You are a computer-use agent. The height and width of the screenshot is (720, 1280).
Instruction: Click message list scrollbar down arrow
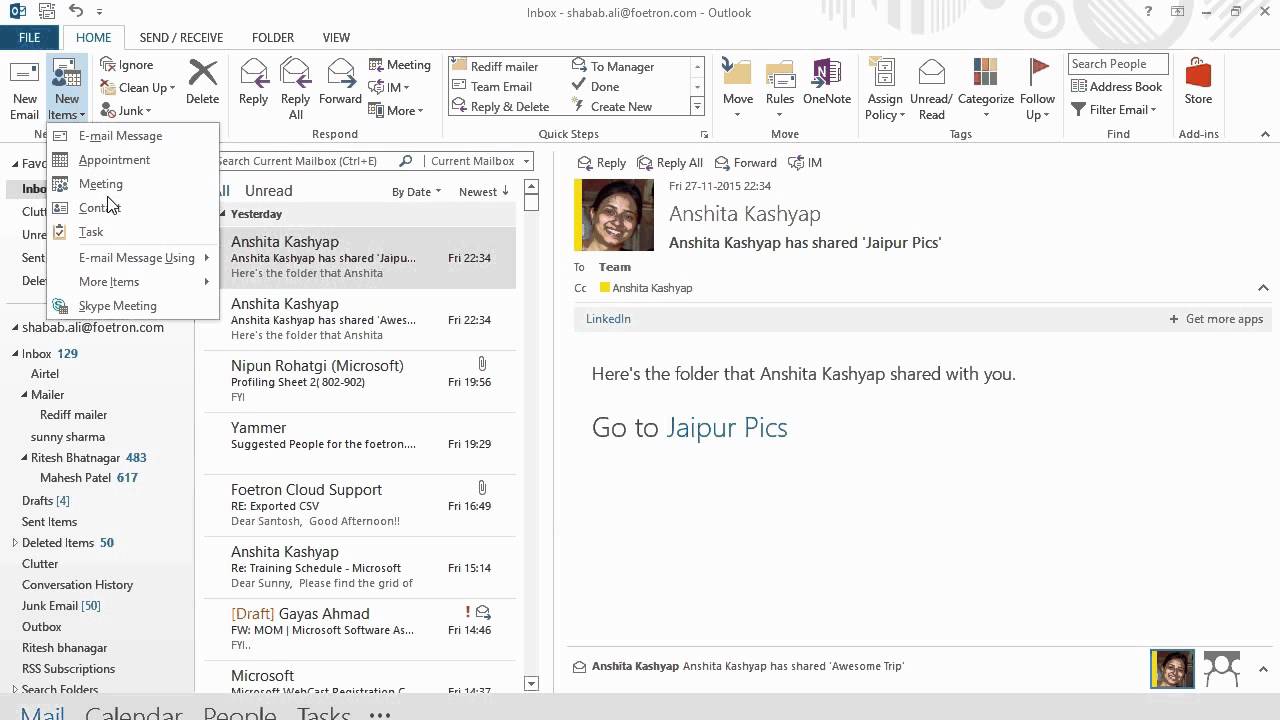click(x=531, y=684)
